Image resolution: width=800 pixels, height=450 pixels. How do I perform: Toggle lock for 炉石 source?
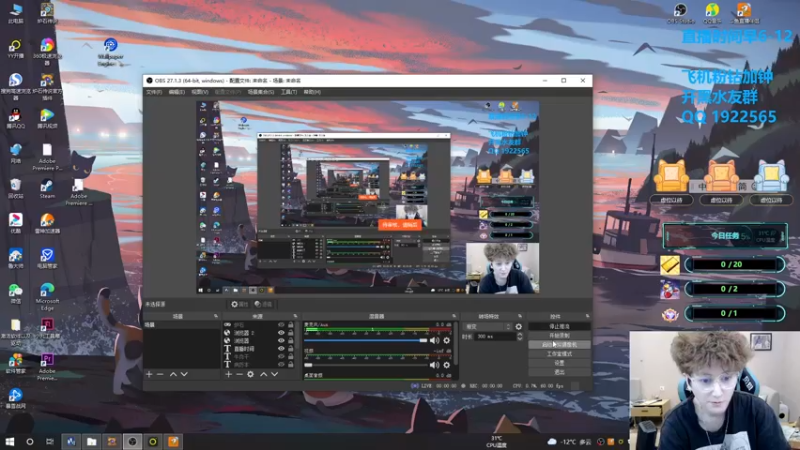tap(290, 325)
